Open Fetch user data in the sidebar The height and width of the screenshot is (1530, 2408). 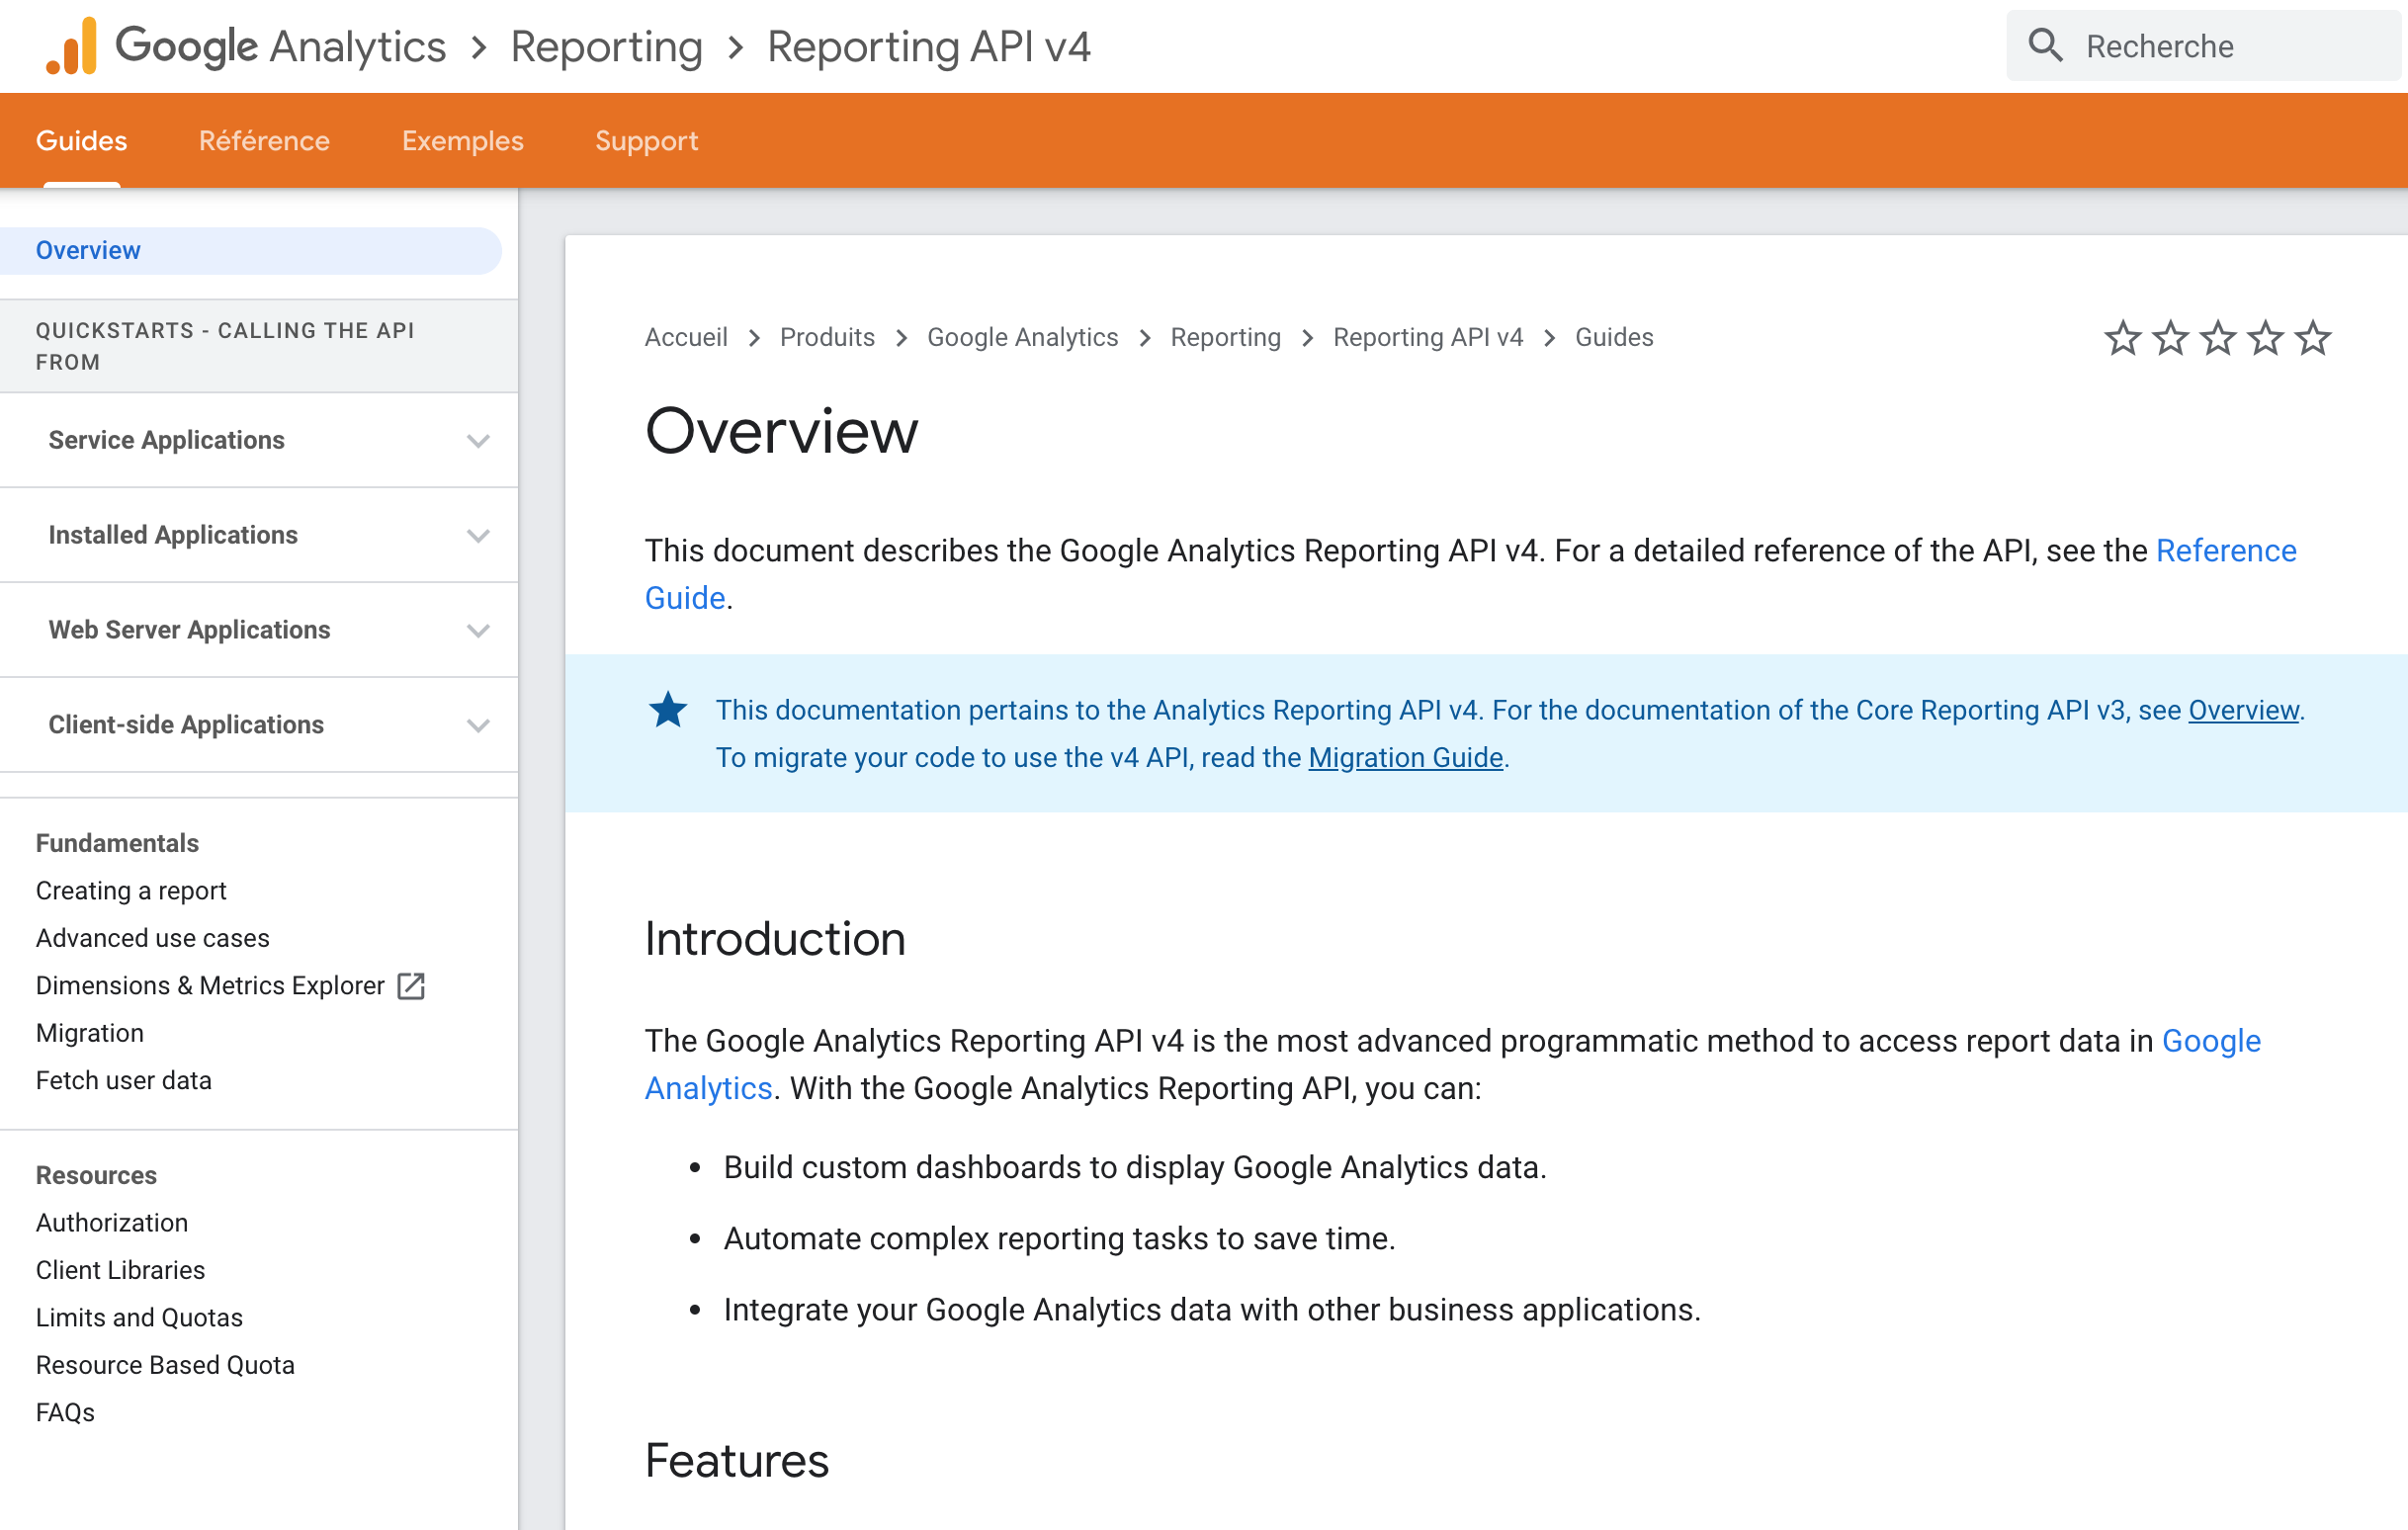123,1081
